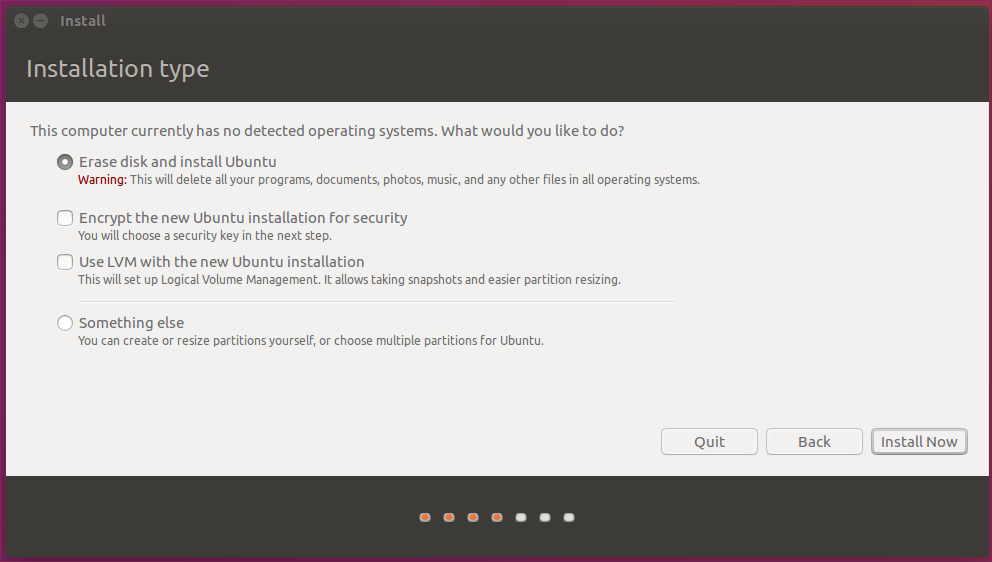
Task: Check Use LVM with the new Ubuntu installation
Action: pyautogui.click(x=65, y=262)
